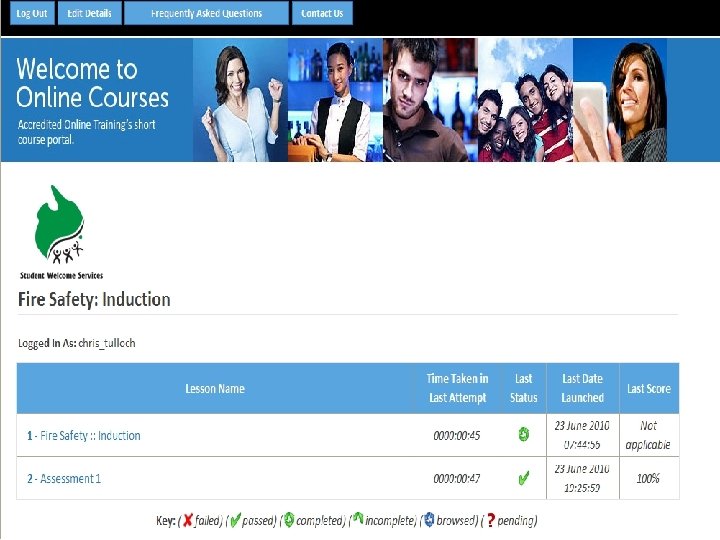The image size is (720, 540).
Task: Click the banner photo of the bearded man
Action: click(x=430, y=100)
